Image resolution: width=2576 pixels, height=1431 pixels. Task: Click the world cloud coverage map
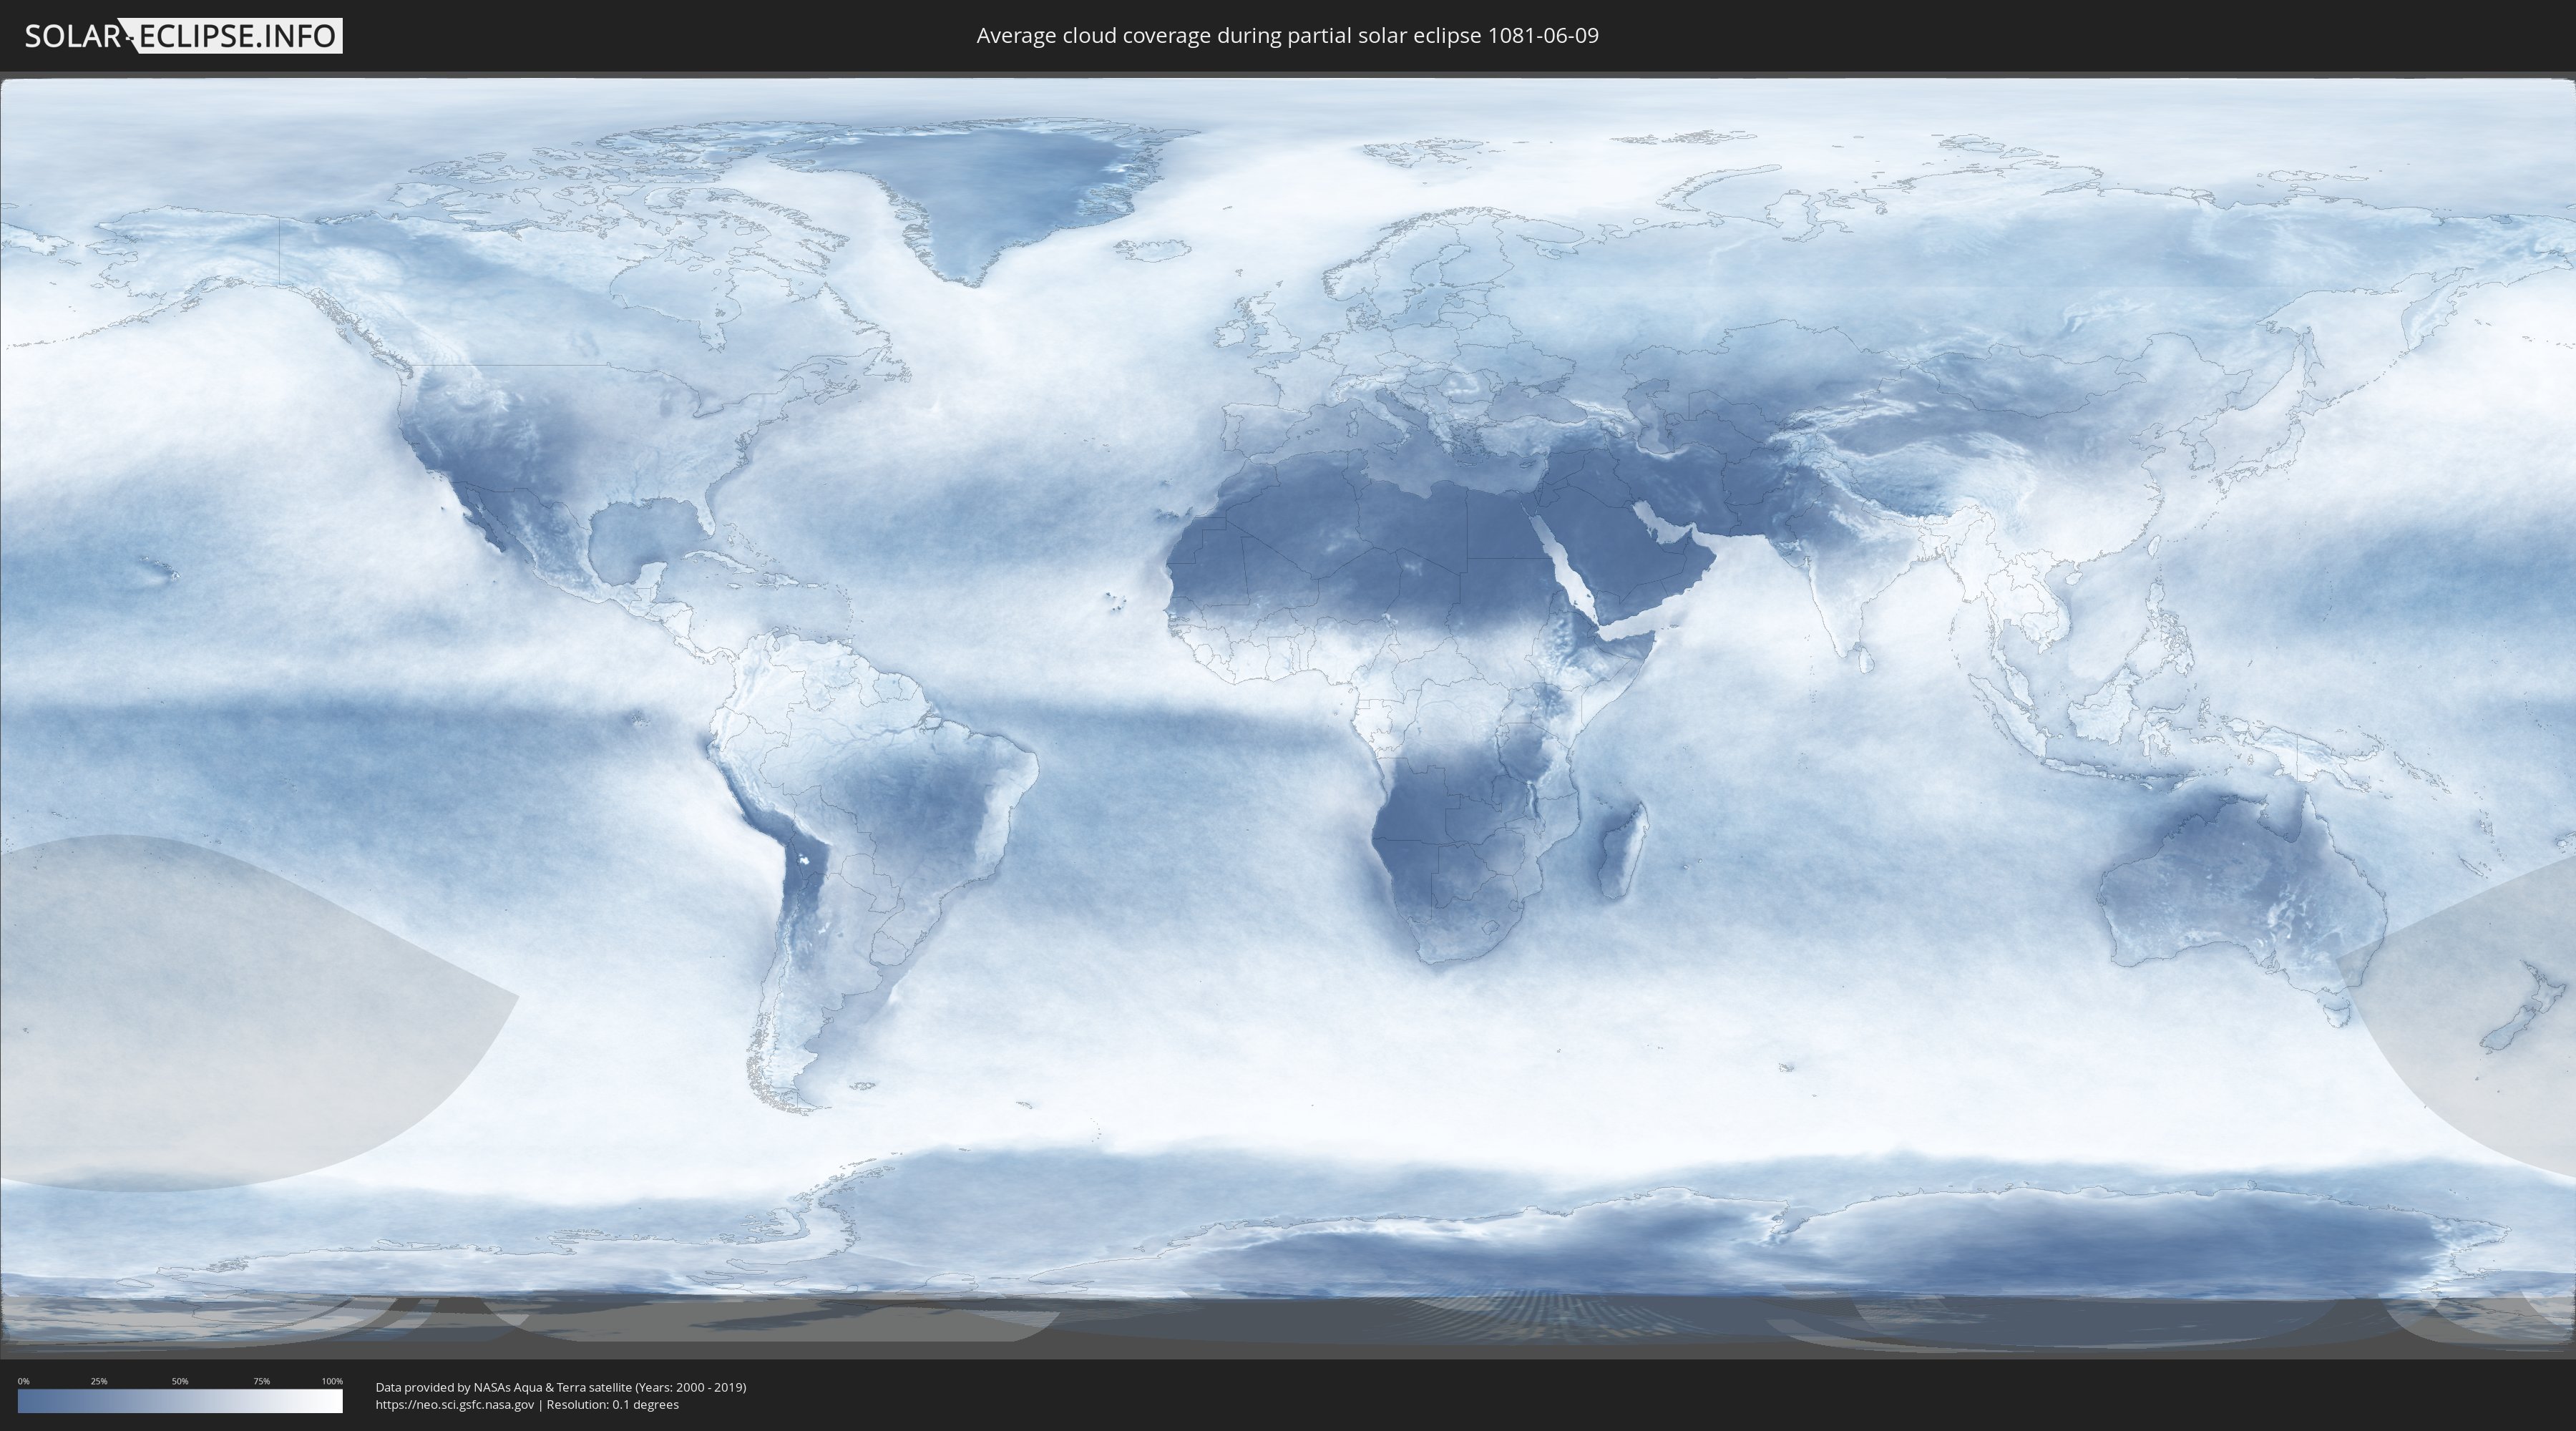pos(1288,715)
